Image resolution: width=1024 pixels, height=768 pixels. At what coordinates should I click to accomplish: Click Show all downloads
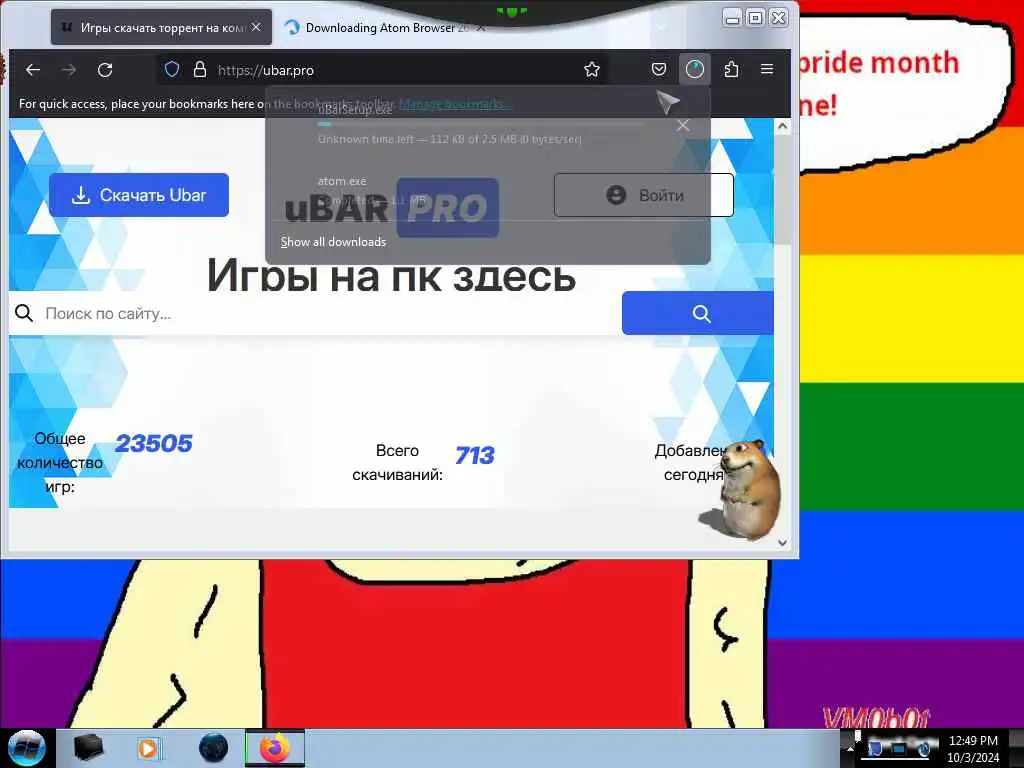333,242
